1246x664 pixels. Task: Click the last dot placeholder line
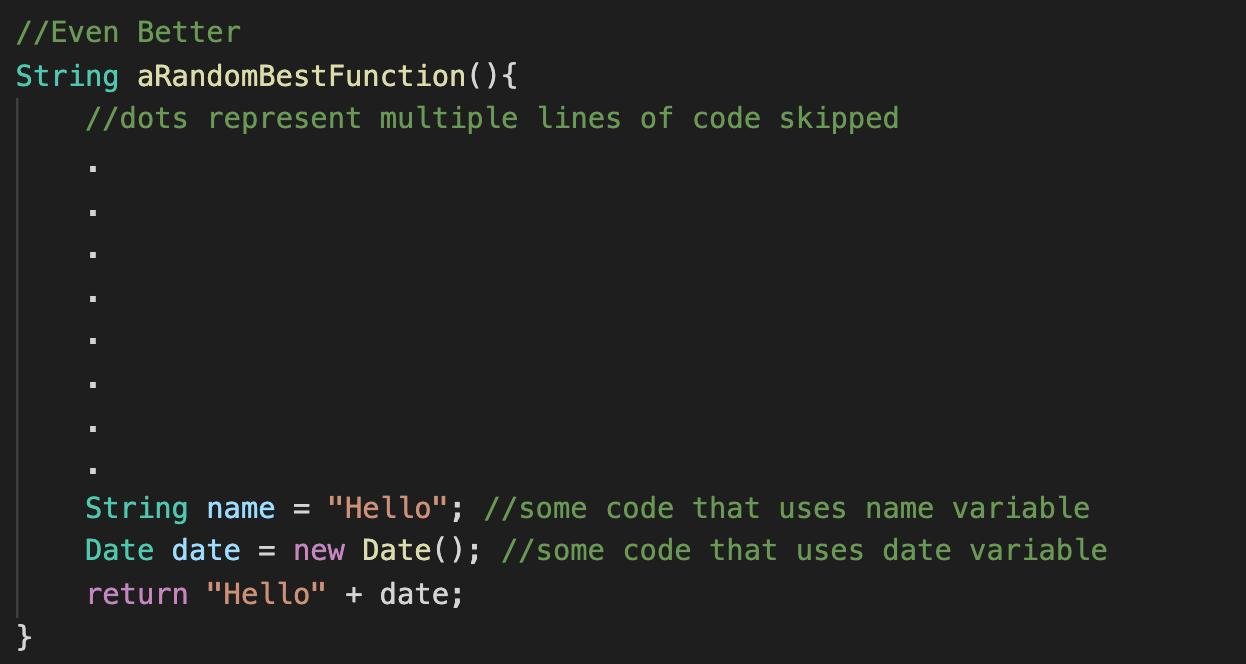pyautogui.click(x=93, y=470)
